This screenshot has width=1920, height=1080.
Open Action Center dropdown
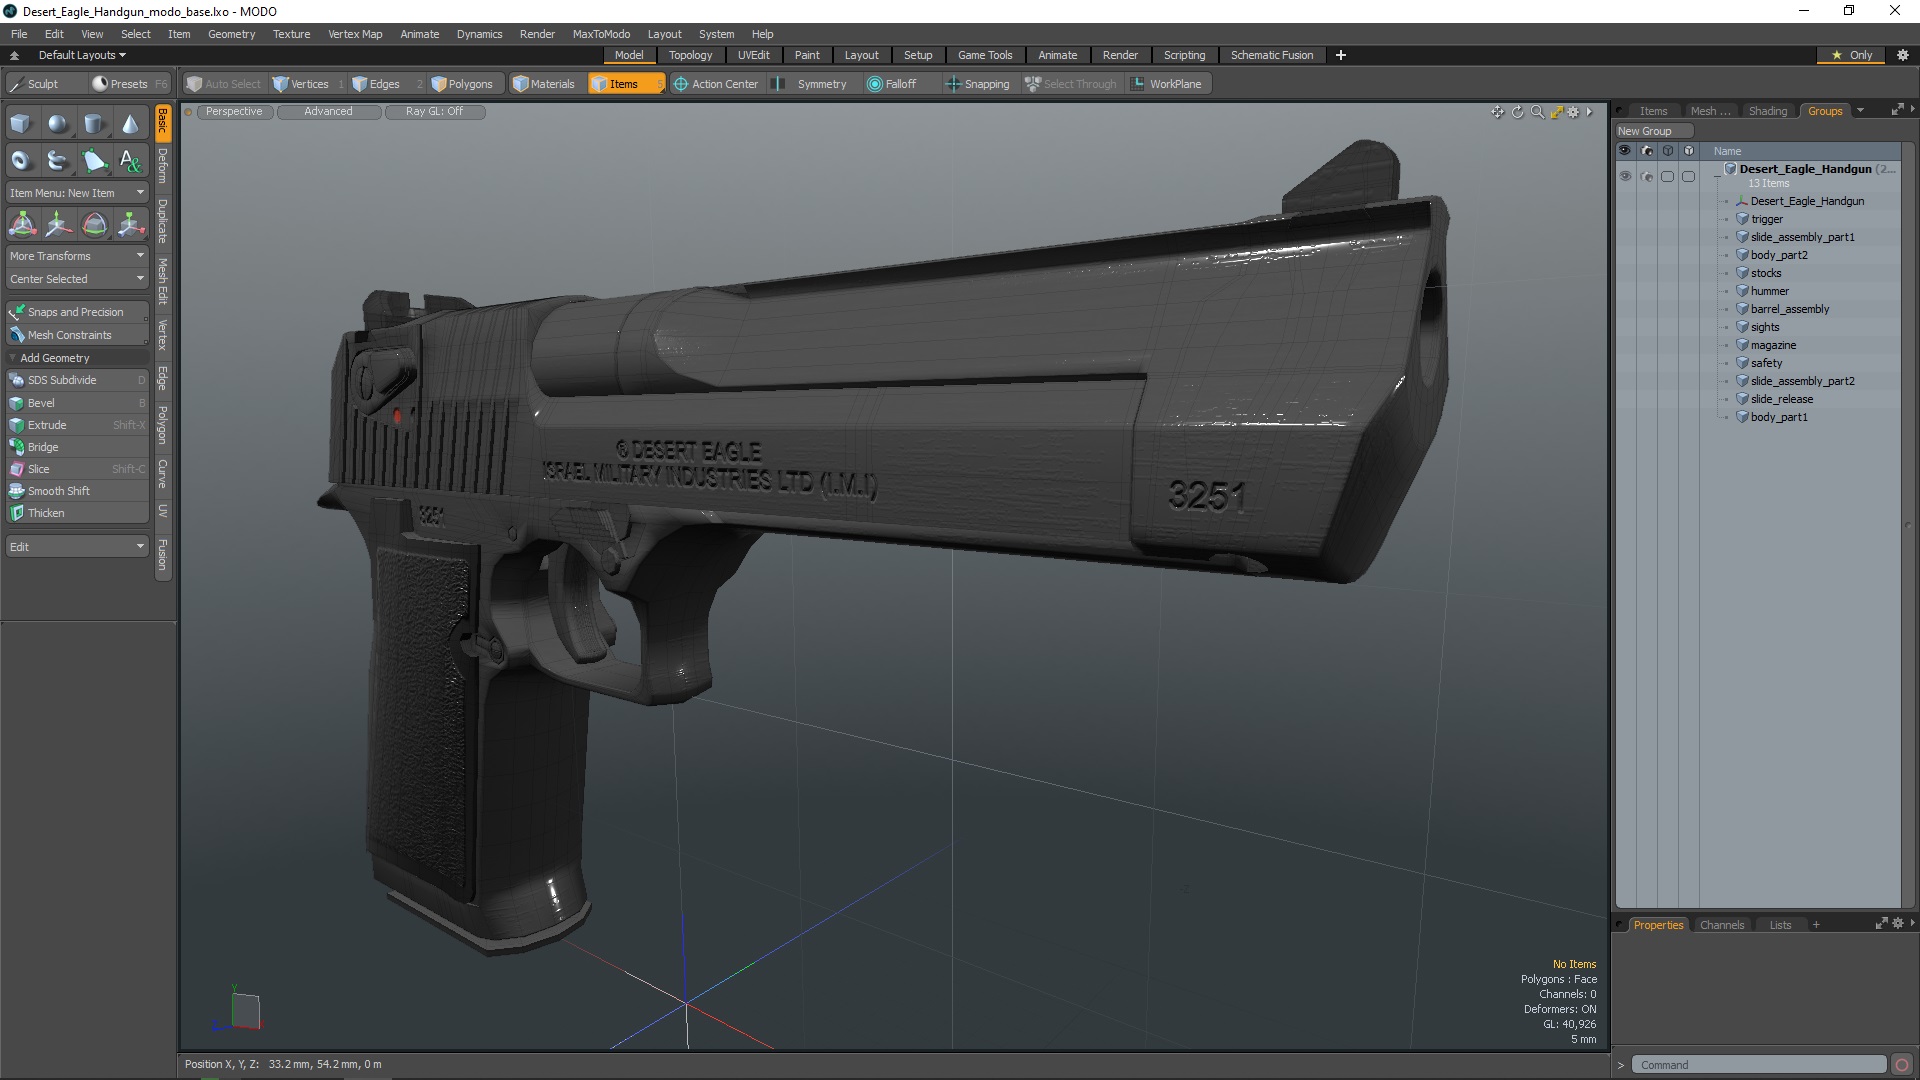[x=716, y=84]
